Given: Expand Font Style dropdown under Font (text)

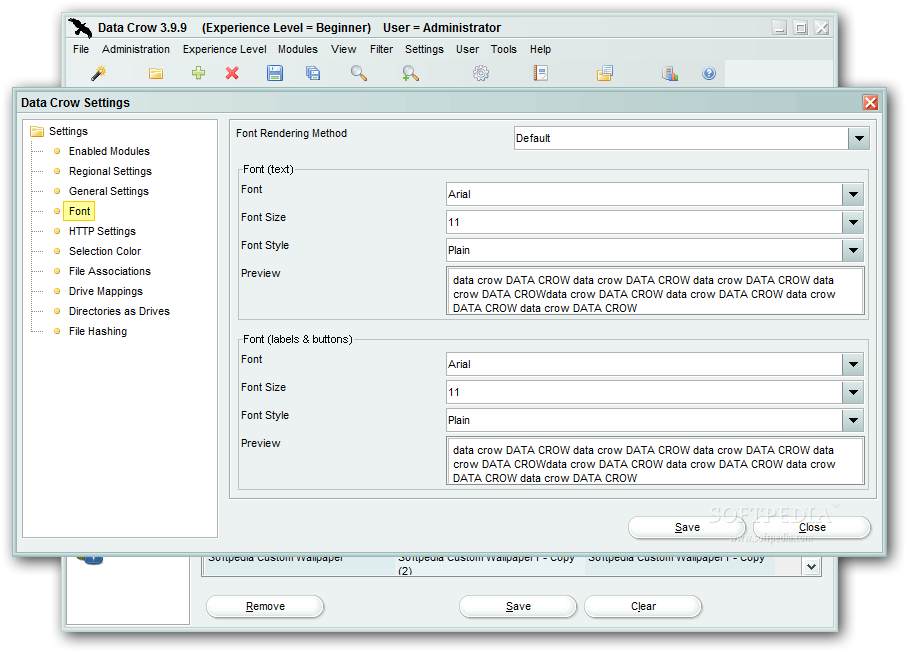Looking at the screenshot, I should pos(853,251).
